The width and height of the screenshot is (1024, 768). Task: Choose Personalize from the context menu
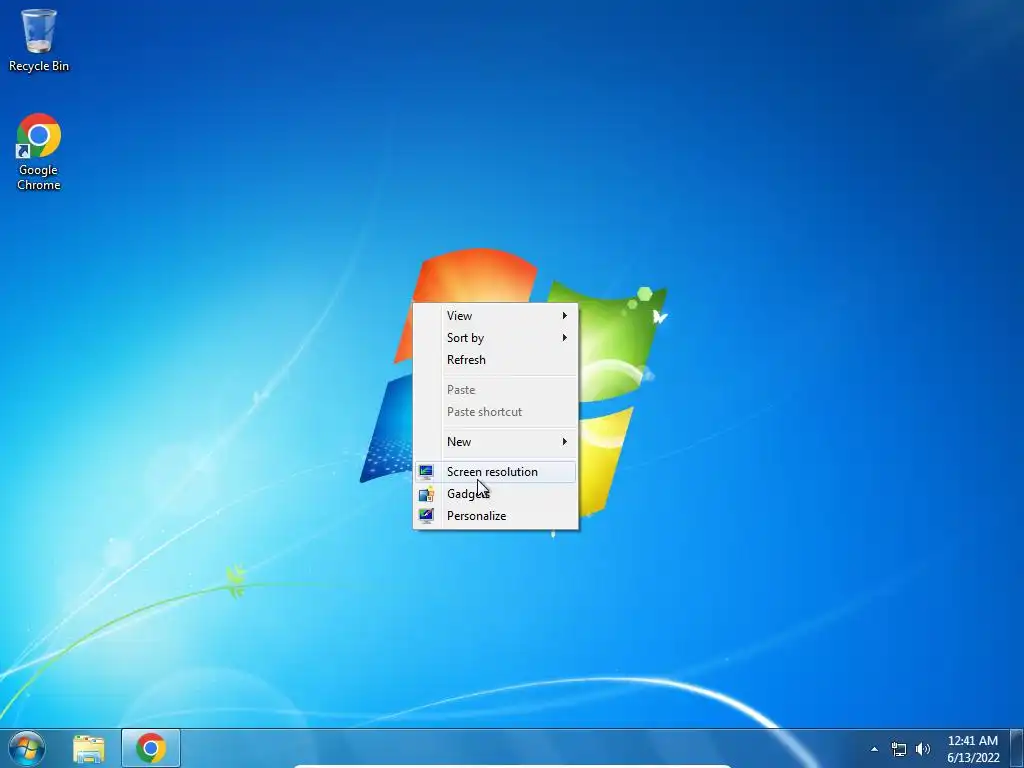coord(496,516)
